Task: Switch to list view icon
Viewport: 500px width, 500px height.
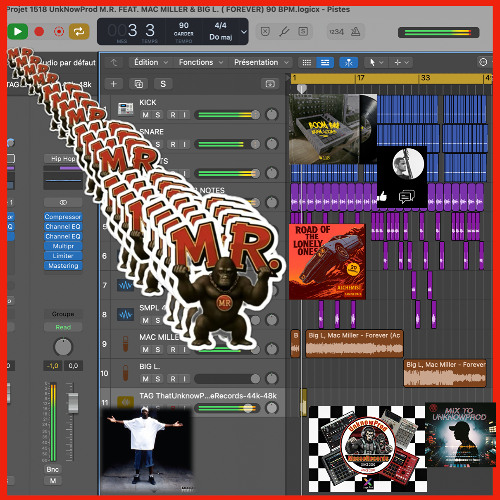Action: (325, 62)
